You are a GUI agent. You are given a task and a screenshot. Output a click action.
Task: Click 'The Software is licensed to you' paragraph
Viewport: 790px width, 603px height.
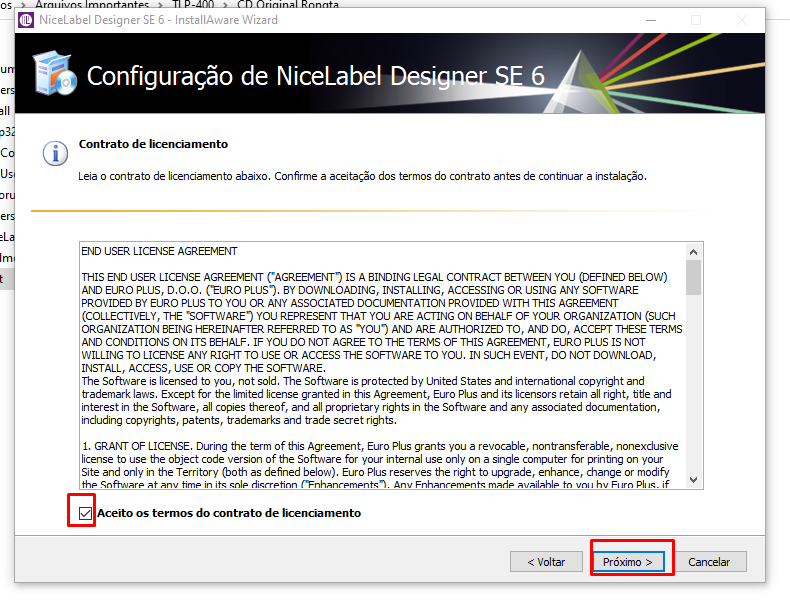click(x=376, y=400)
